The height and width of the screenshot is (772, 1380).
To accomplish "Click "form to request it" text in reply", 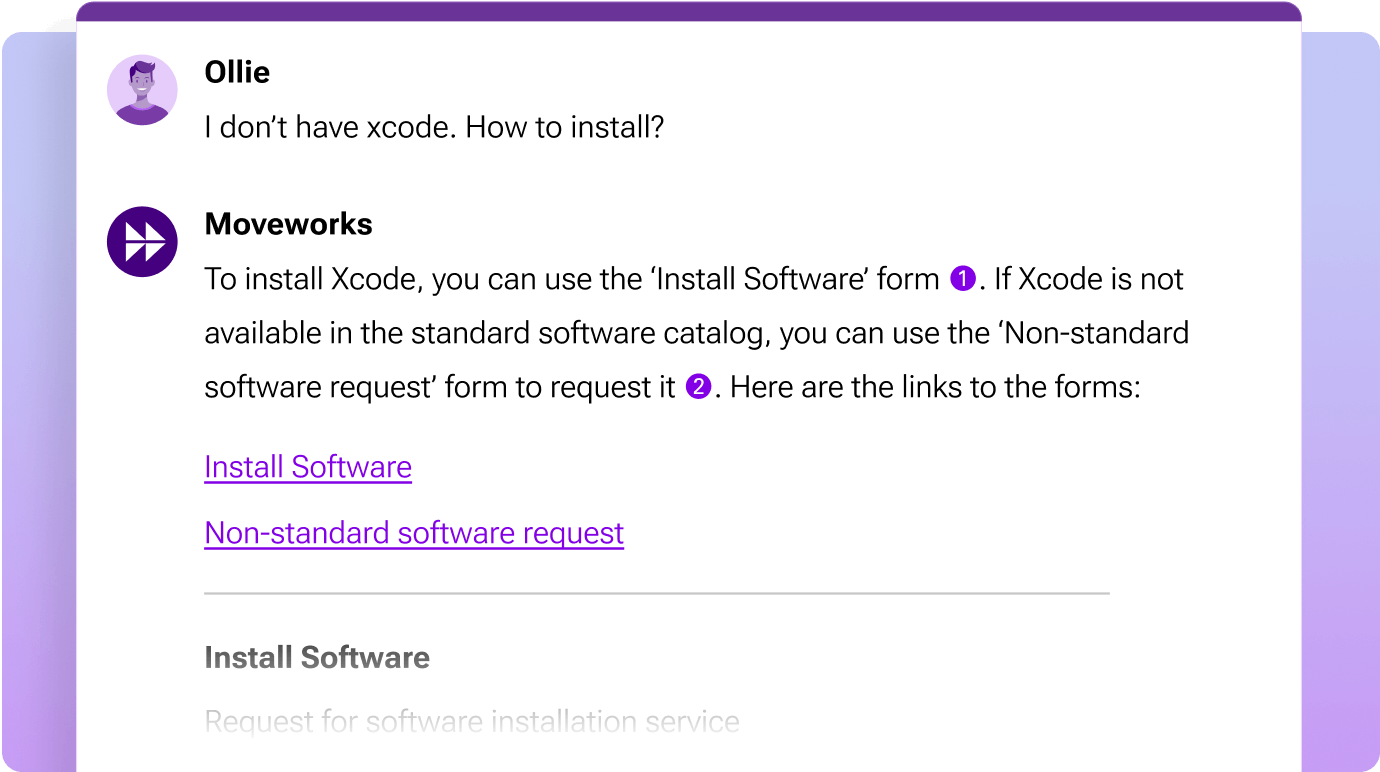I will (x=560, y=387).
